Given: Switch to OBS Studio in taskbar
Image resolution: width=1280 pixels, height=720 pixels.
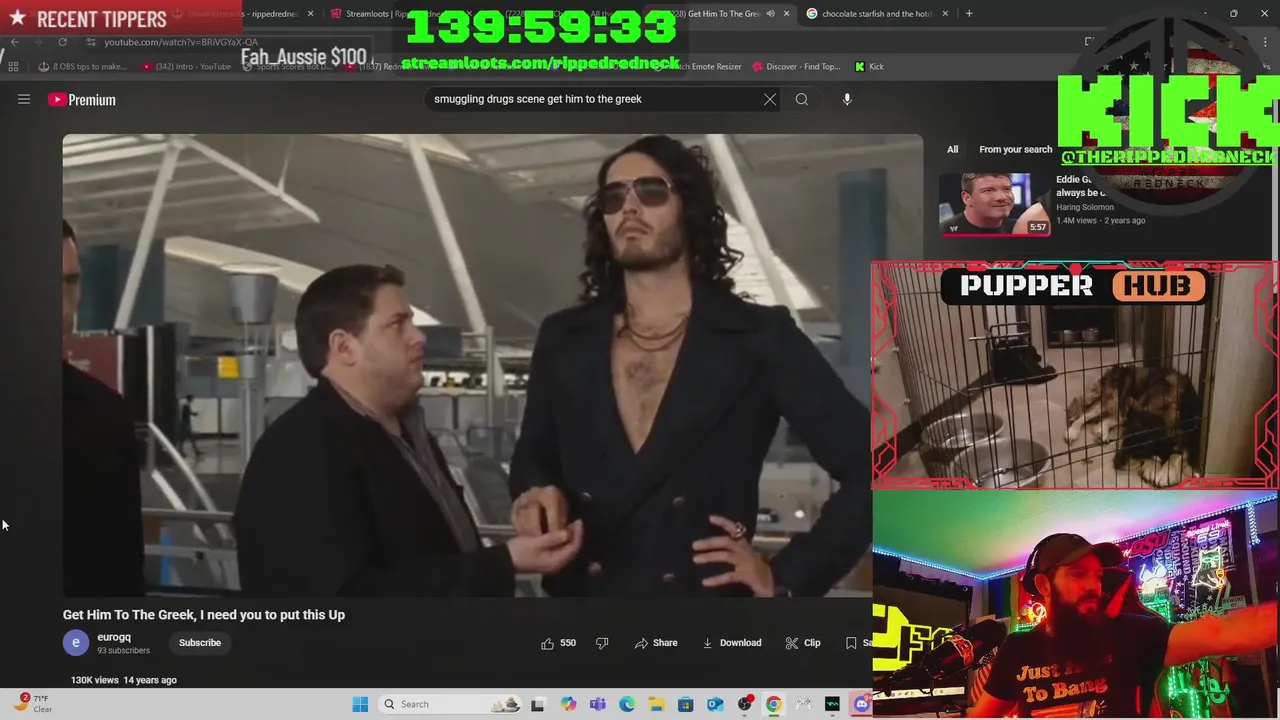Looking at the screenshot, I should click(744, 704).
